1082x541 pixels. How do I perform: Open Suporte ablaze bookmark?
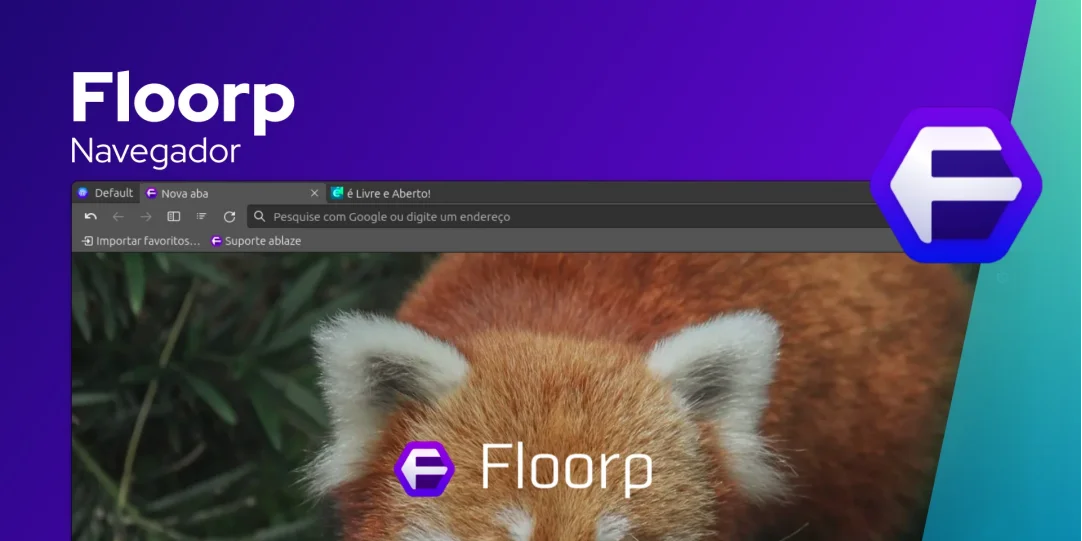(256, 241)
